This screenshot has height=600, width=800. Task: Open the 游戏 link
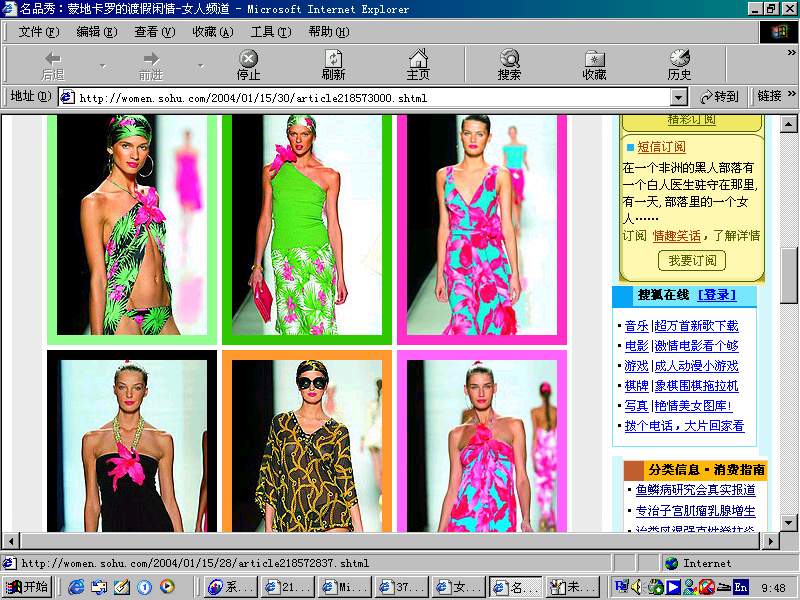pyautogui.click(x=636, y=366)
